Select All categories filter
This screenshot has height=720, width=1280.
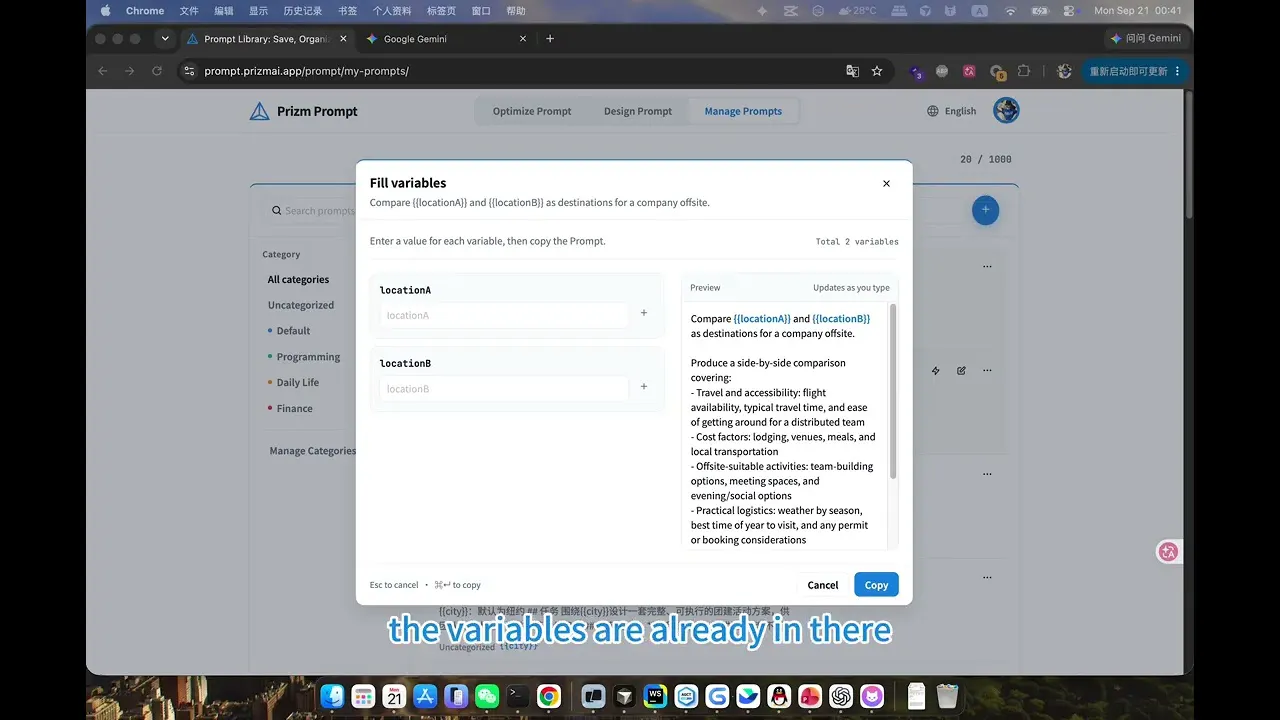click(x=298, y=280)
